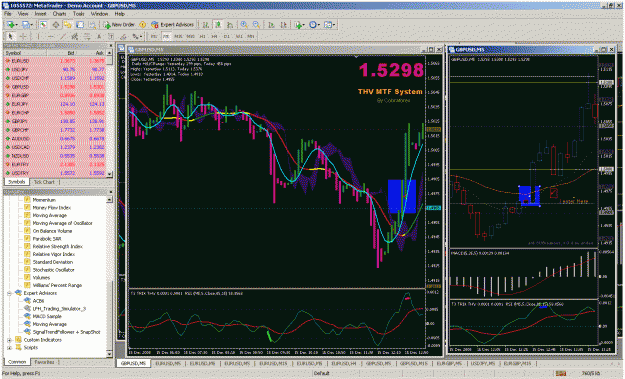This screenshot has height=379, width=625.
Task: Toggle the Auto Scroll chart icon
Action: (271, 25)
